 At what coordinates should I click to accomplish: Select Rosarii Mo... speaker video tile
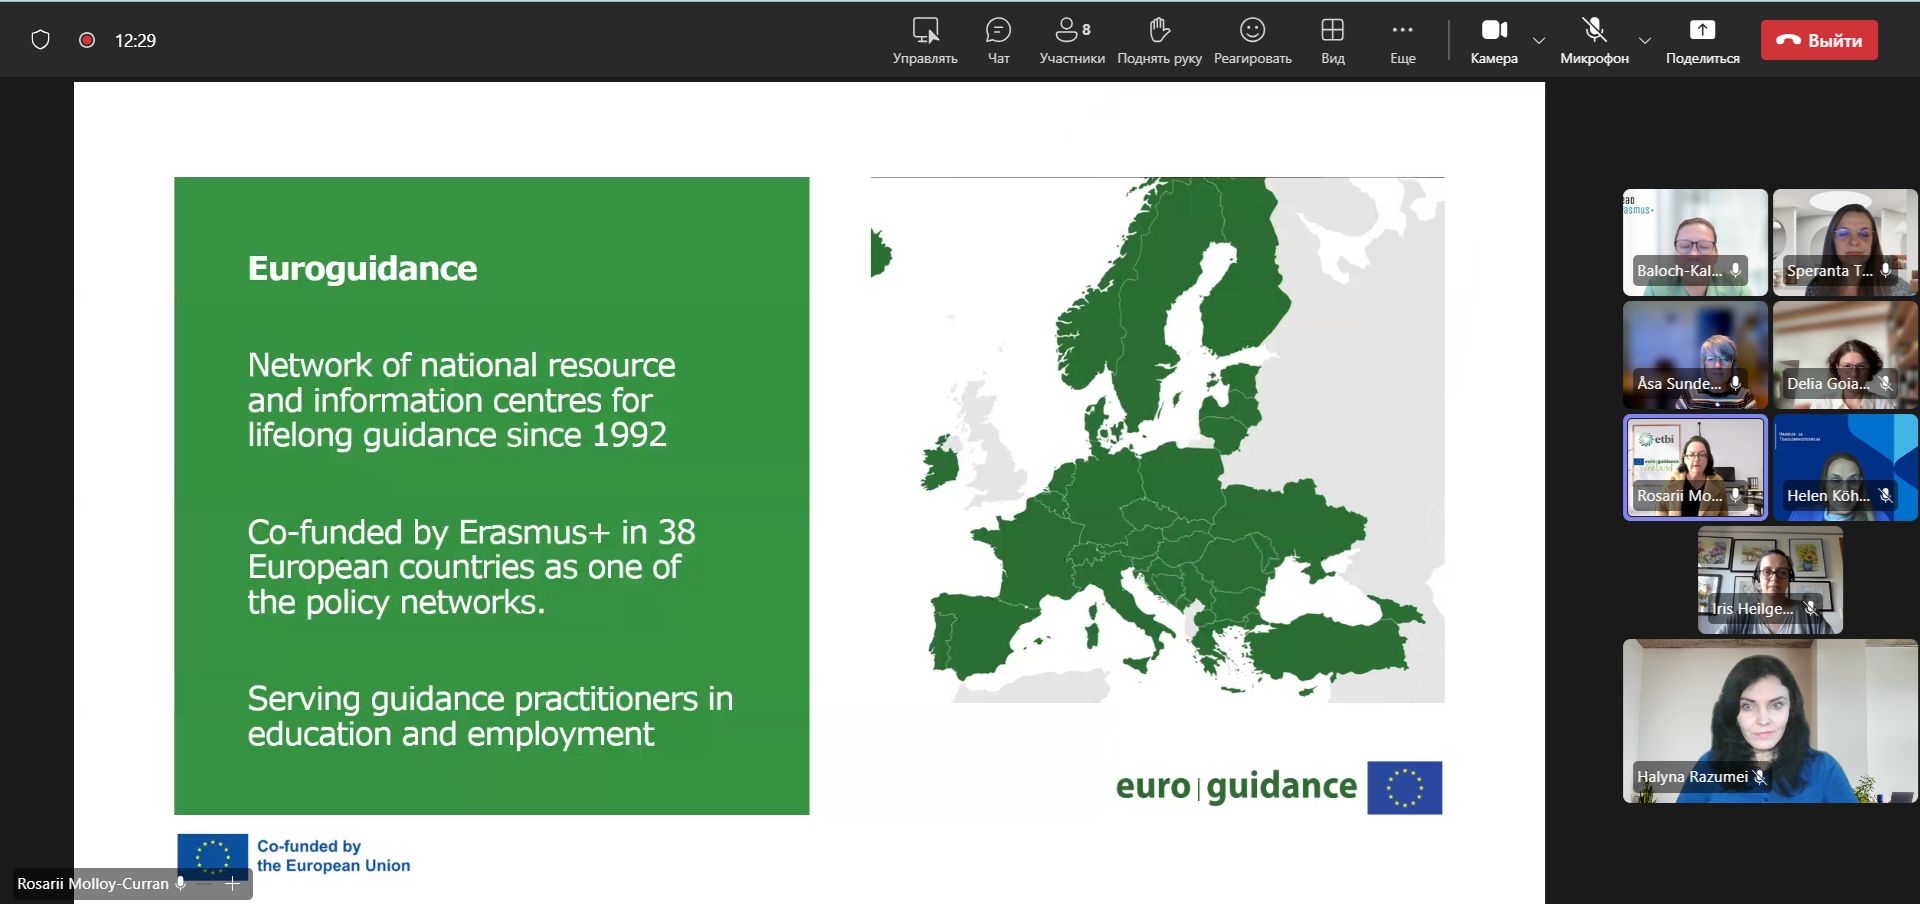click(1695, 467)
